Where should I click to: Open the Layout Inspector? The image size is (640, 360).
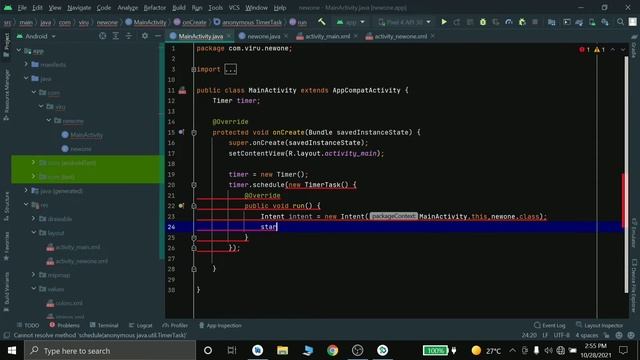[600, 325]
